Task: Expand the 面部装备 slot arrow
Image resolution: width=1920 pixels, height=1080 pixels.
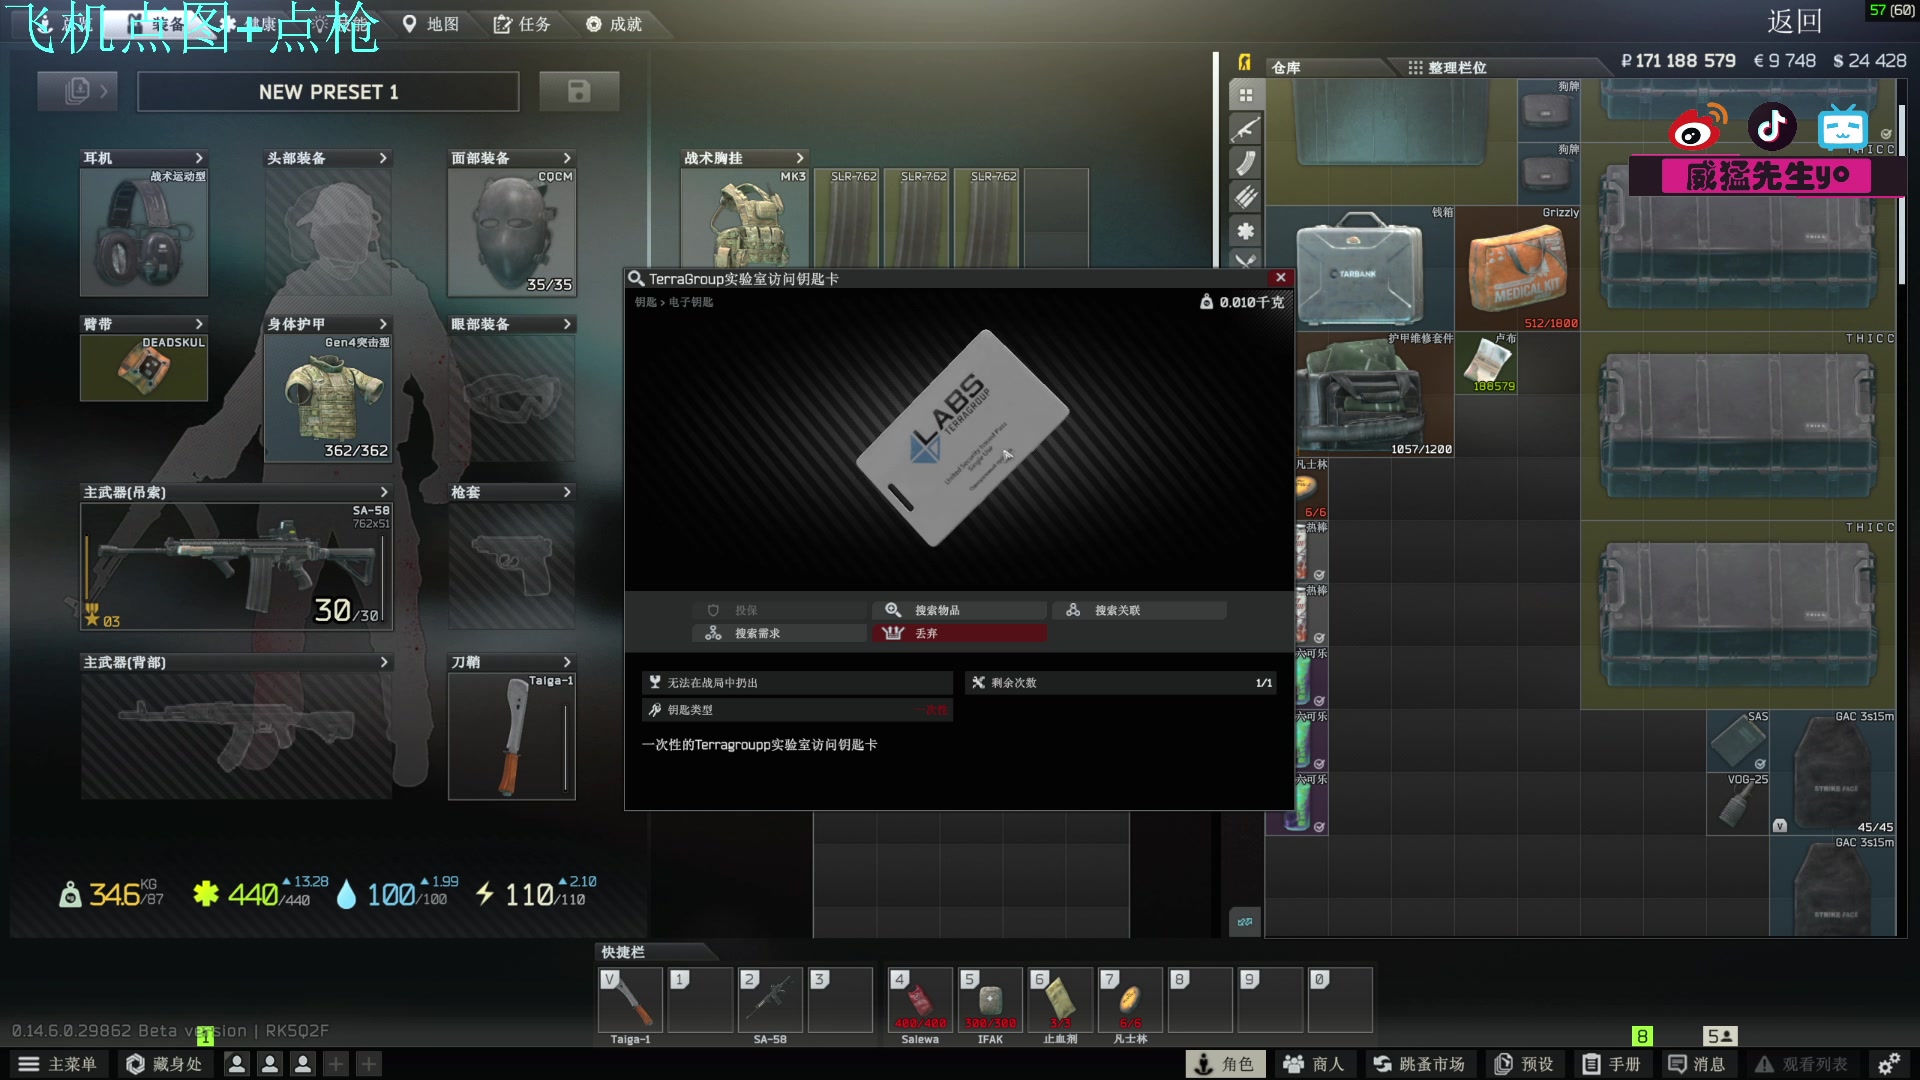Action: pyautogui.click(x=567, y=158)
